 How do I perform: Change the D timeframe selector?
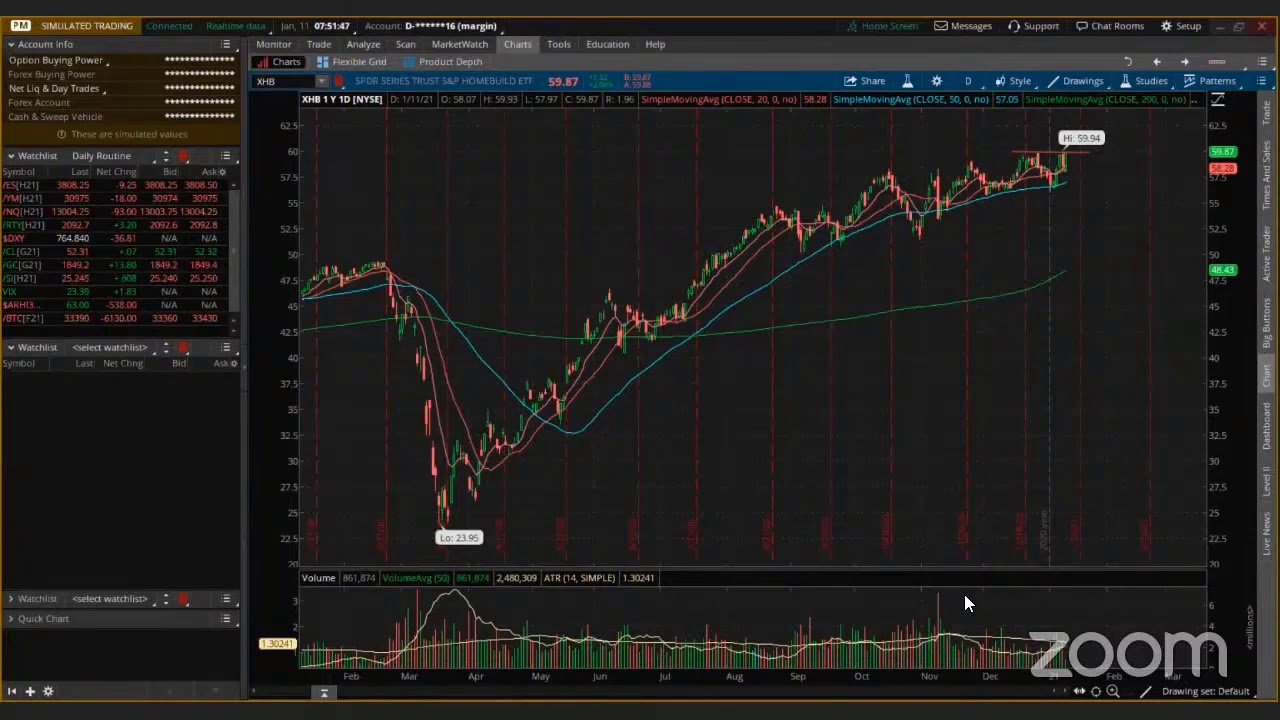pos(967,81)
